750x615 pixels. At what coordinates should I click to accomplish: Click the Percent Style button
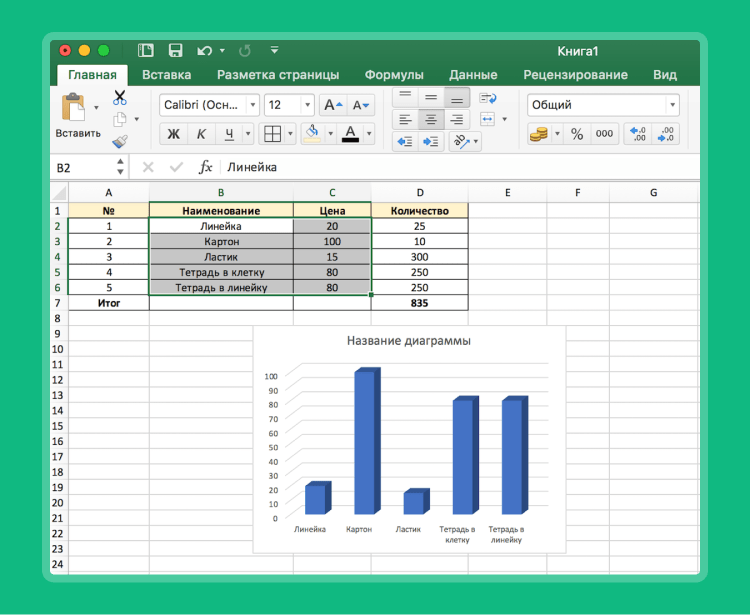pos(577,134)
